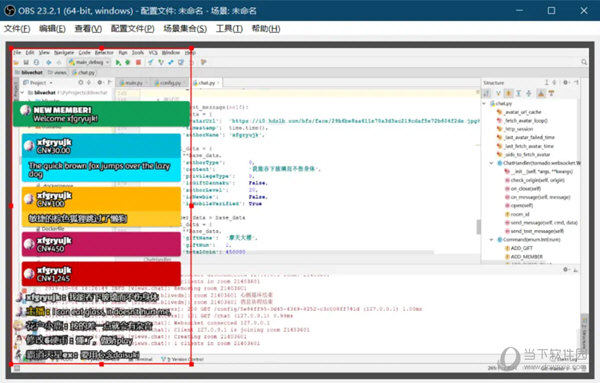The image size is (600, 383).
Task: Click the bottom-right red resize handle
Action: [191, 364]
